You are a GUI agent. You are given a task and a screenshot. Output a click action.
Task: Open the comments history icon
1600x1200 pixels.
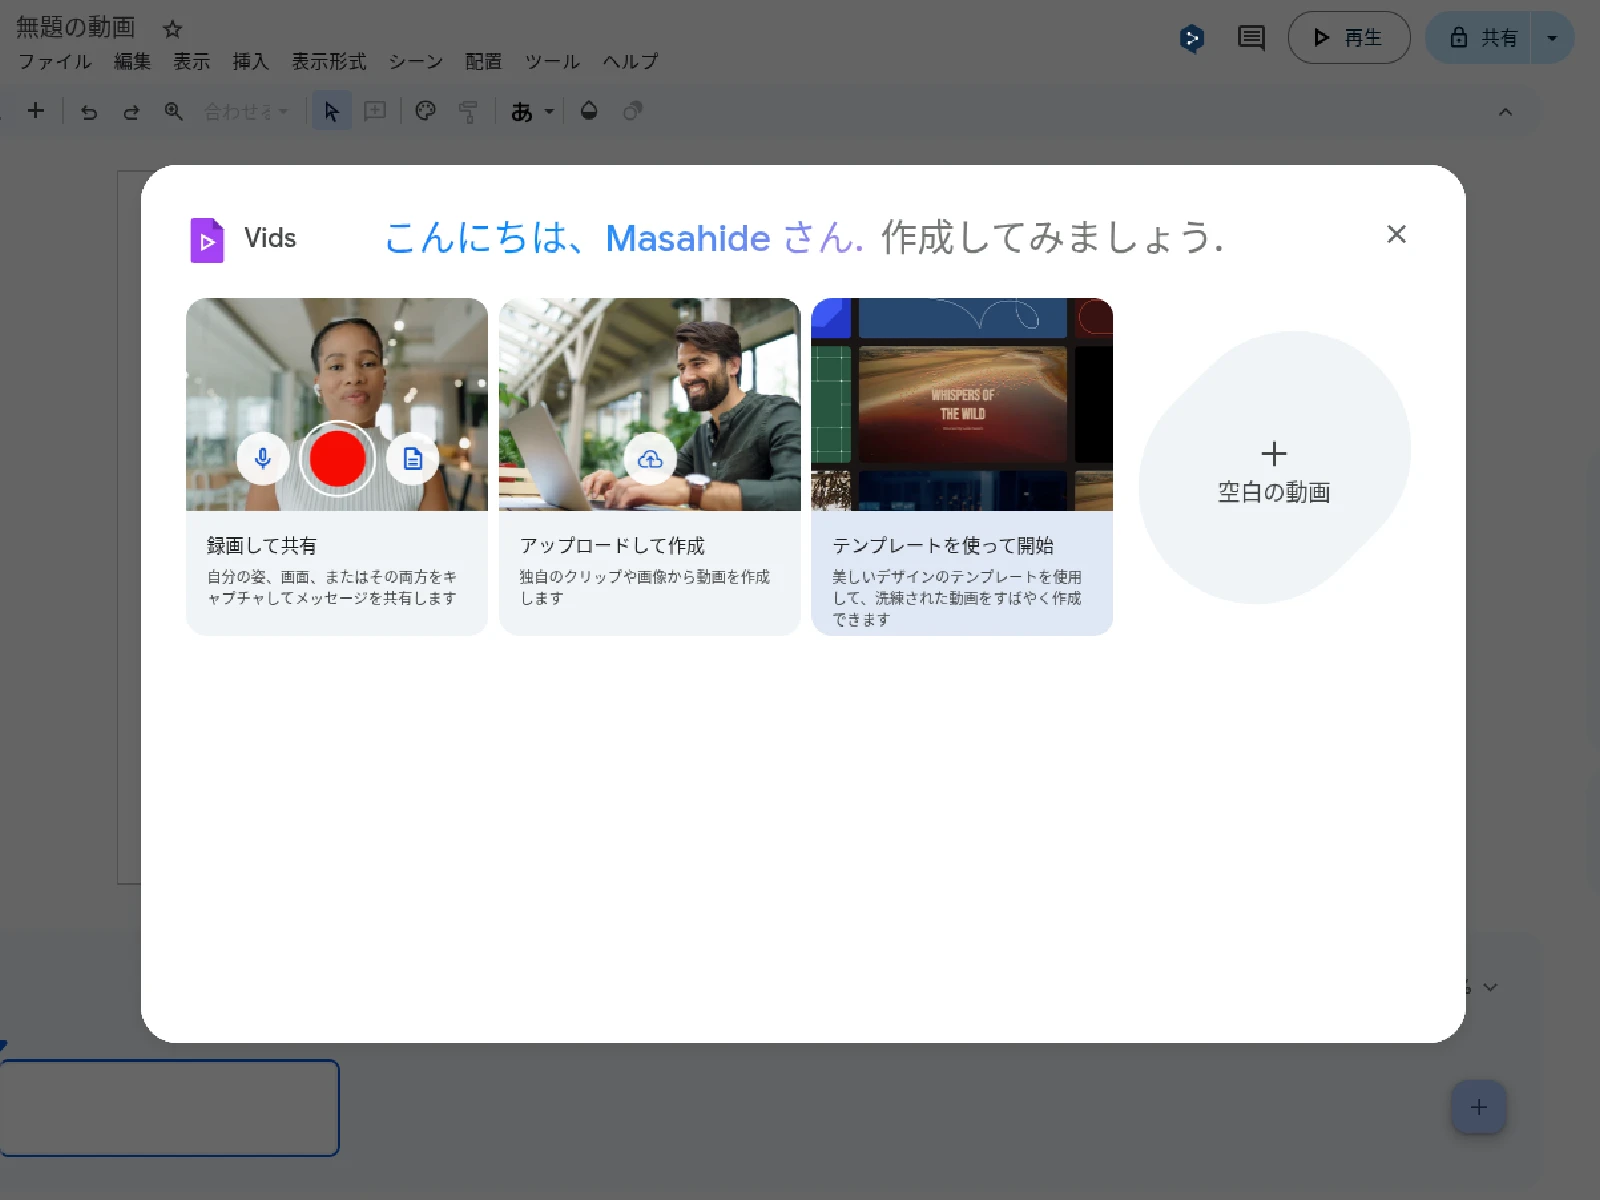pos(1251,38)
